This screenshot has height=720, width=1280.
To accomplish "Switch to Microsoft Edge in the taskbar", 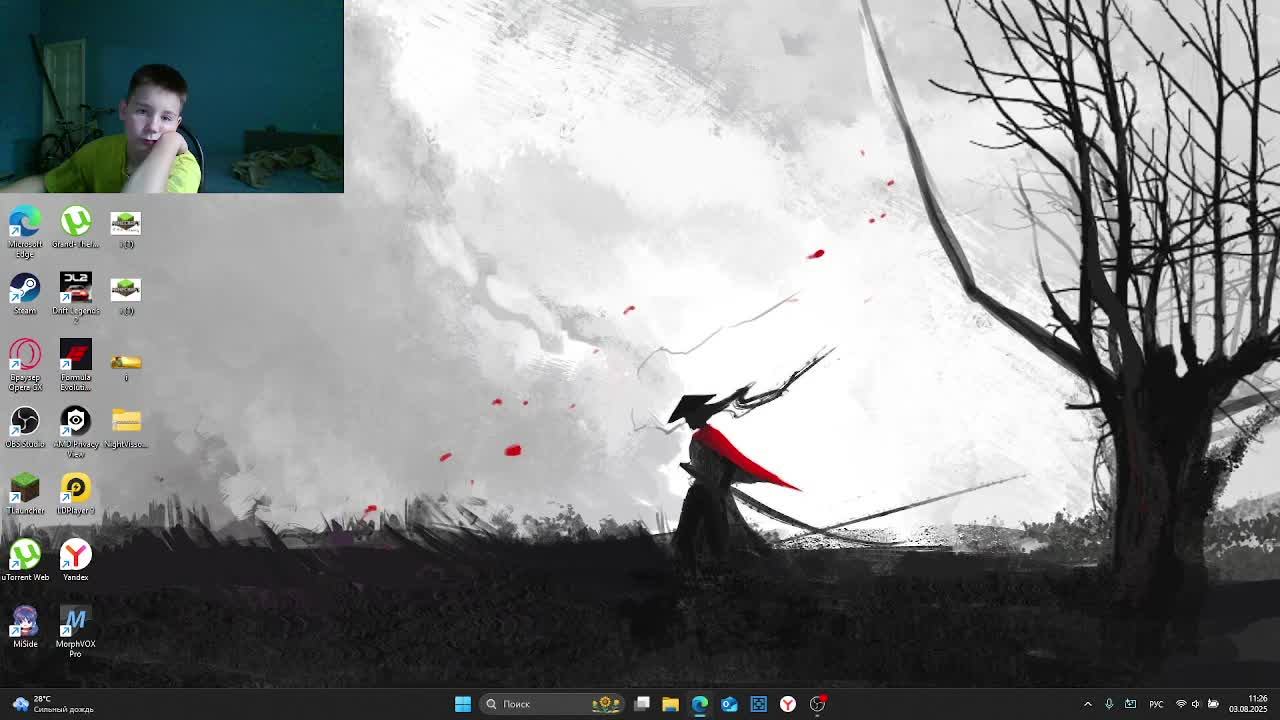I will (699, 704).
